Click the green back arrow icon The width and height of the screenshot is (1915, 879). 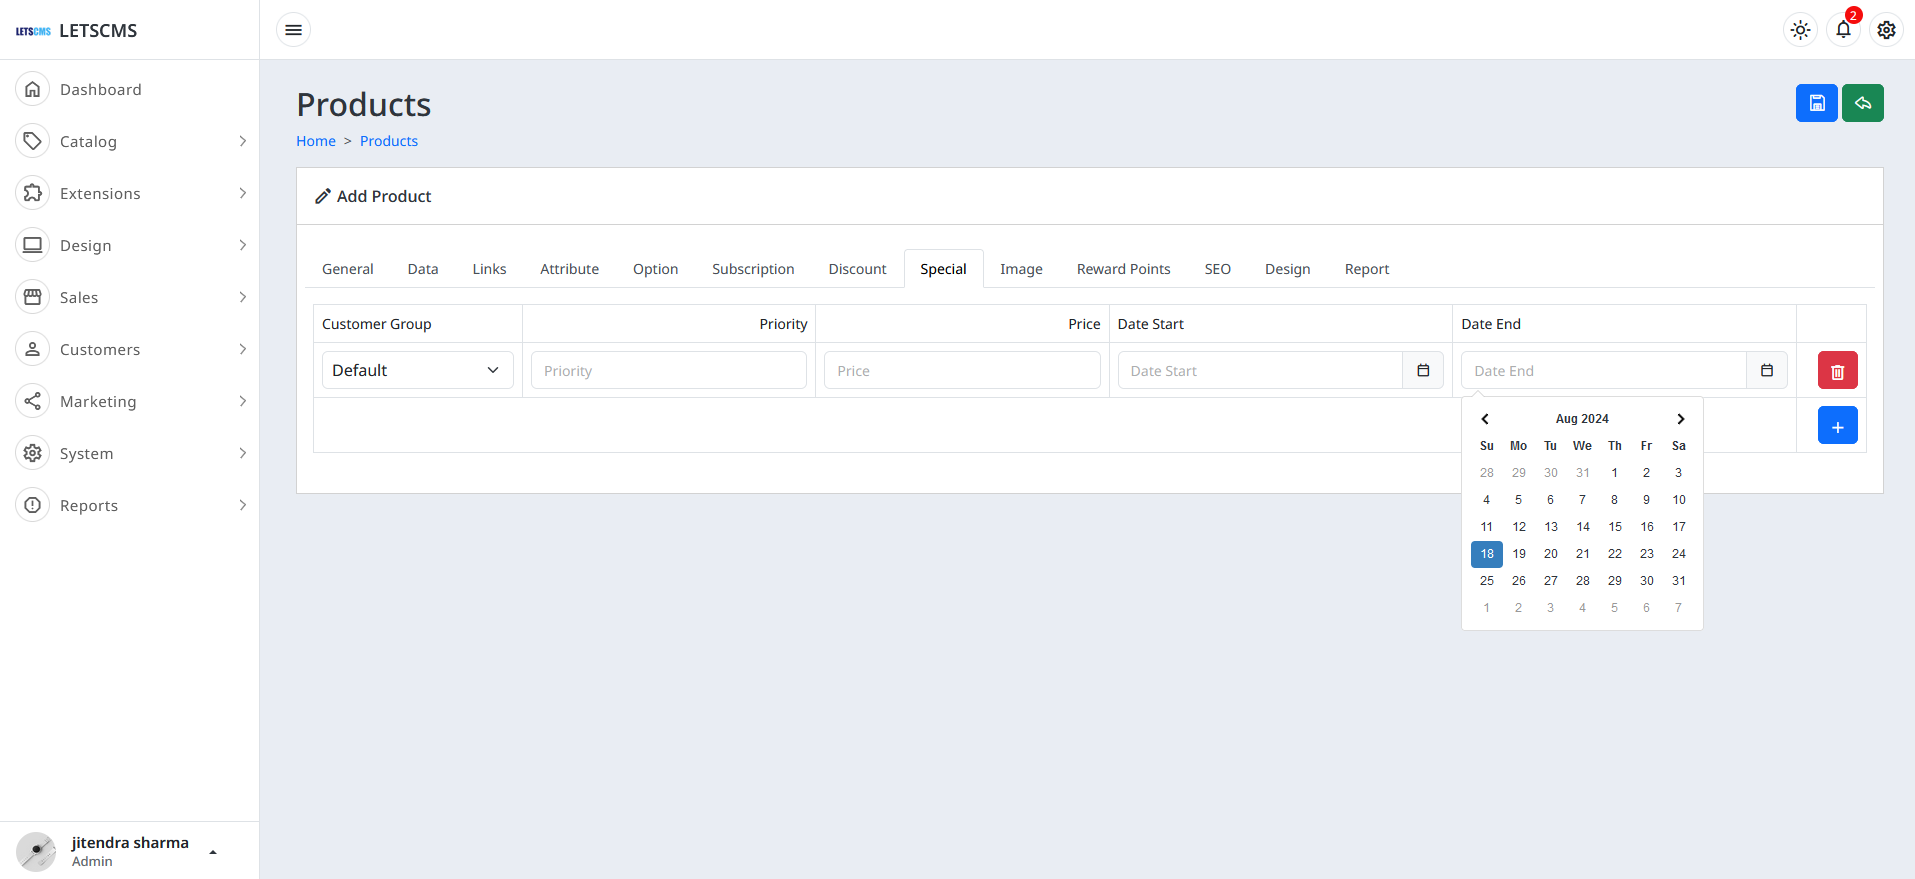click(x=1862, y=103)
